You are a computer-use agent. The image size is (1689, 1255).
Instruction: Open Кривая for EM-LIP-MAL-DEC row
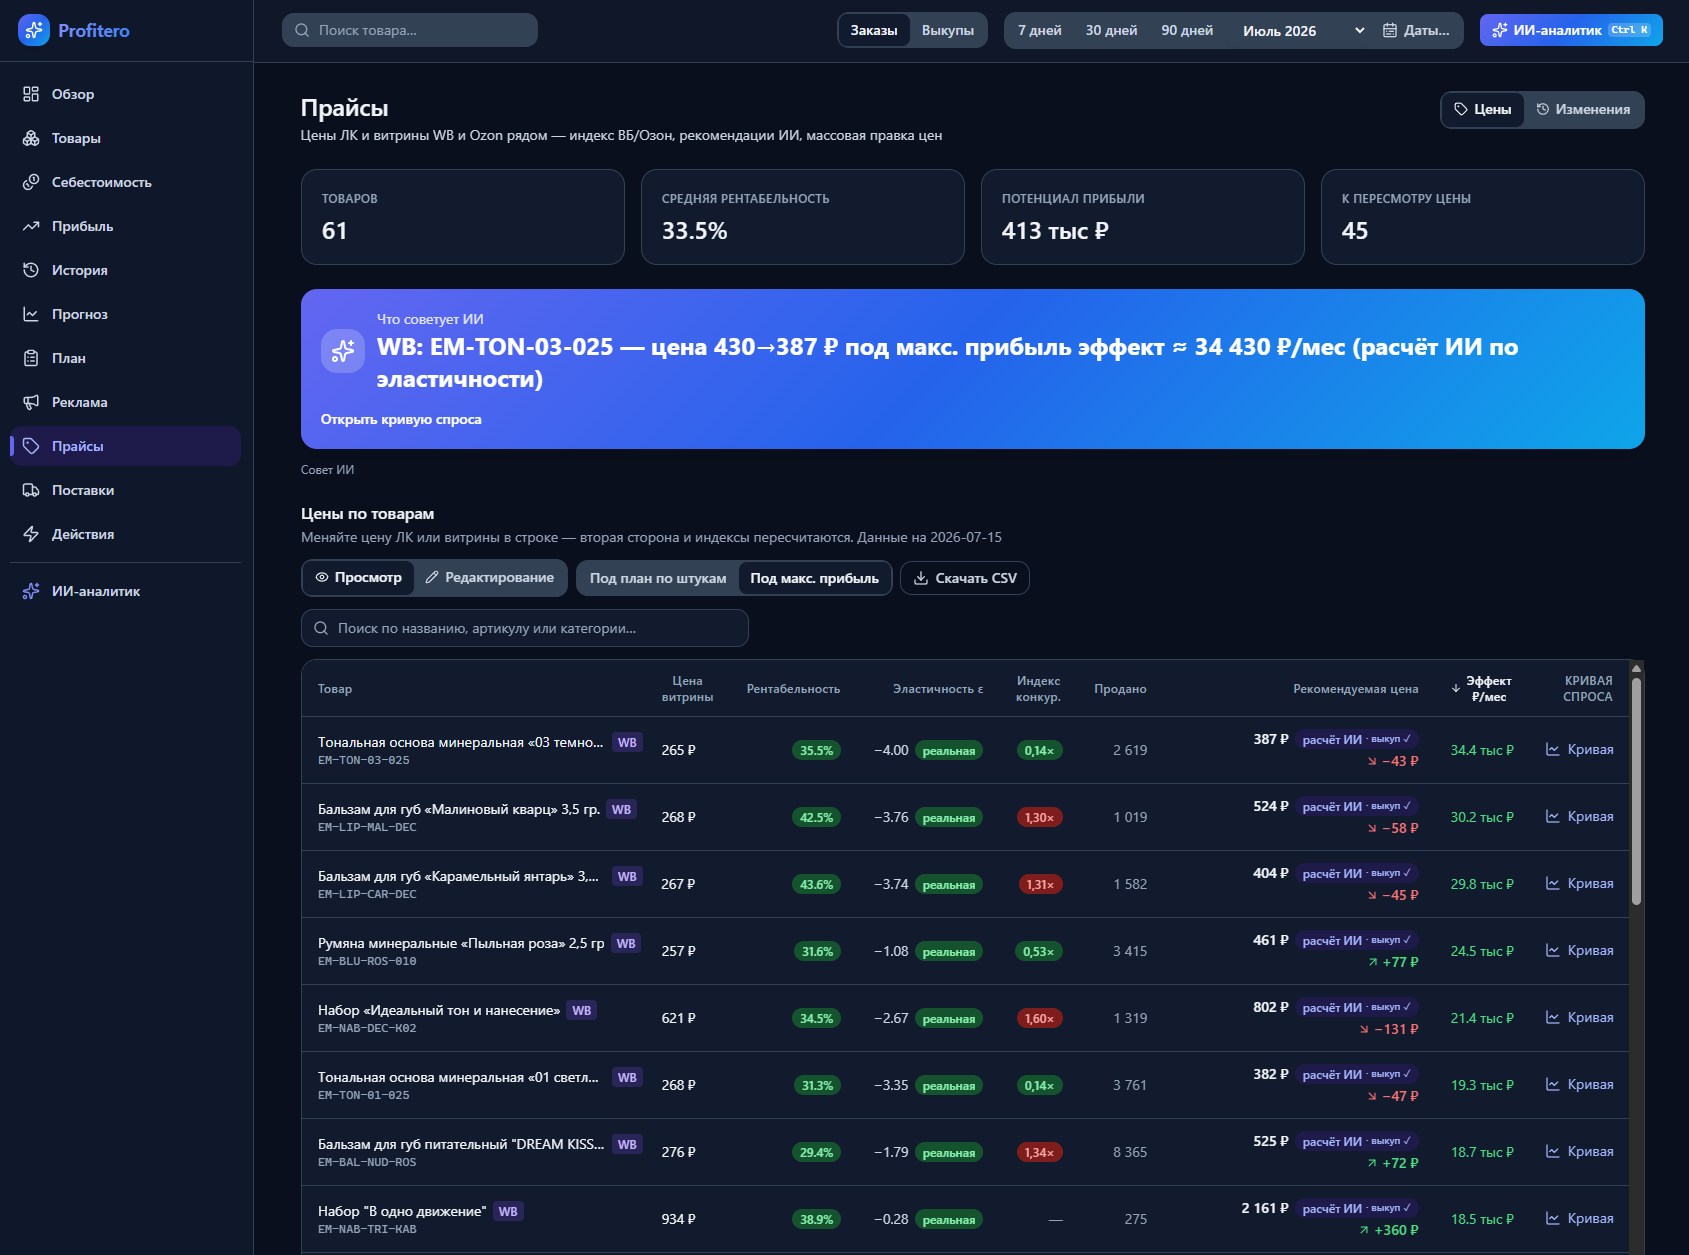1580,817
